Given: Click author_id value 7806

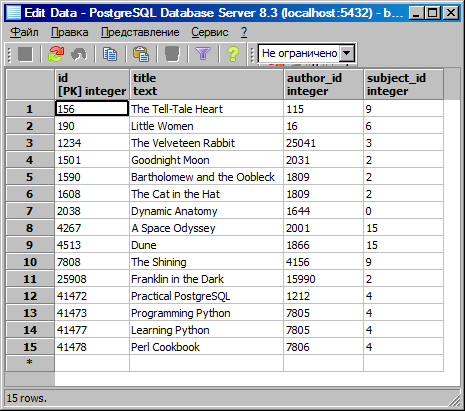Looking at the screenshot, I should pyautogui.click(x=324, y=347).
